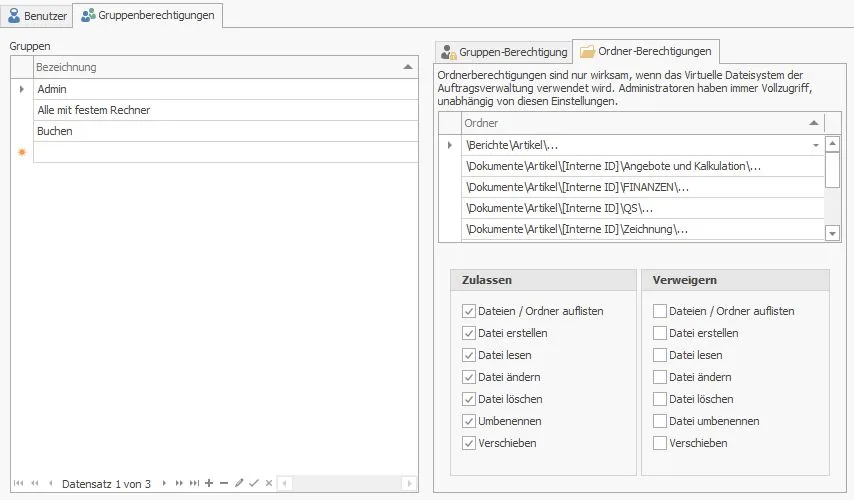Edit record with pencil icon
854x500 pixels.
[x=239, y=483]
